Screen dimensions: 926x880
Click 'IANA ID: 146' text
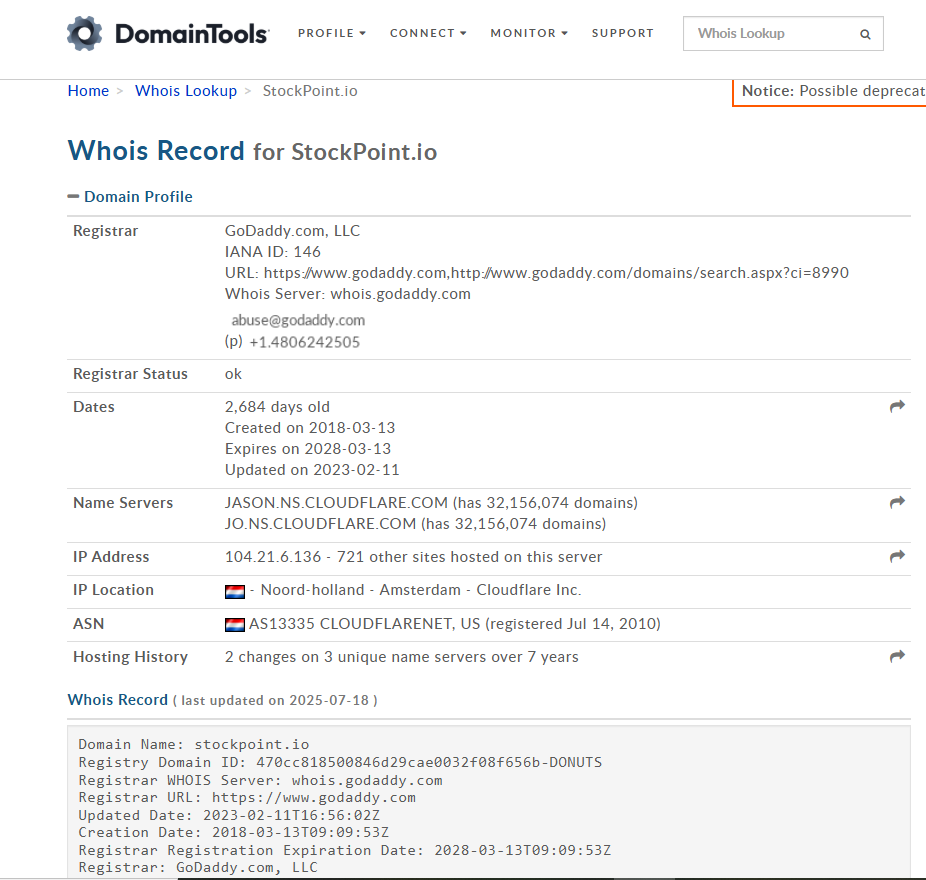pyautogui.click(x=272, y=252)
